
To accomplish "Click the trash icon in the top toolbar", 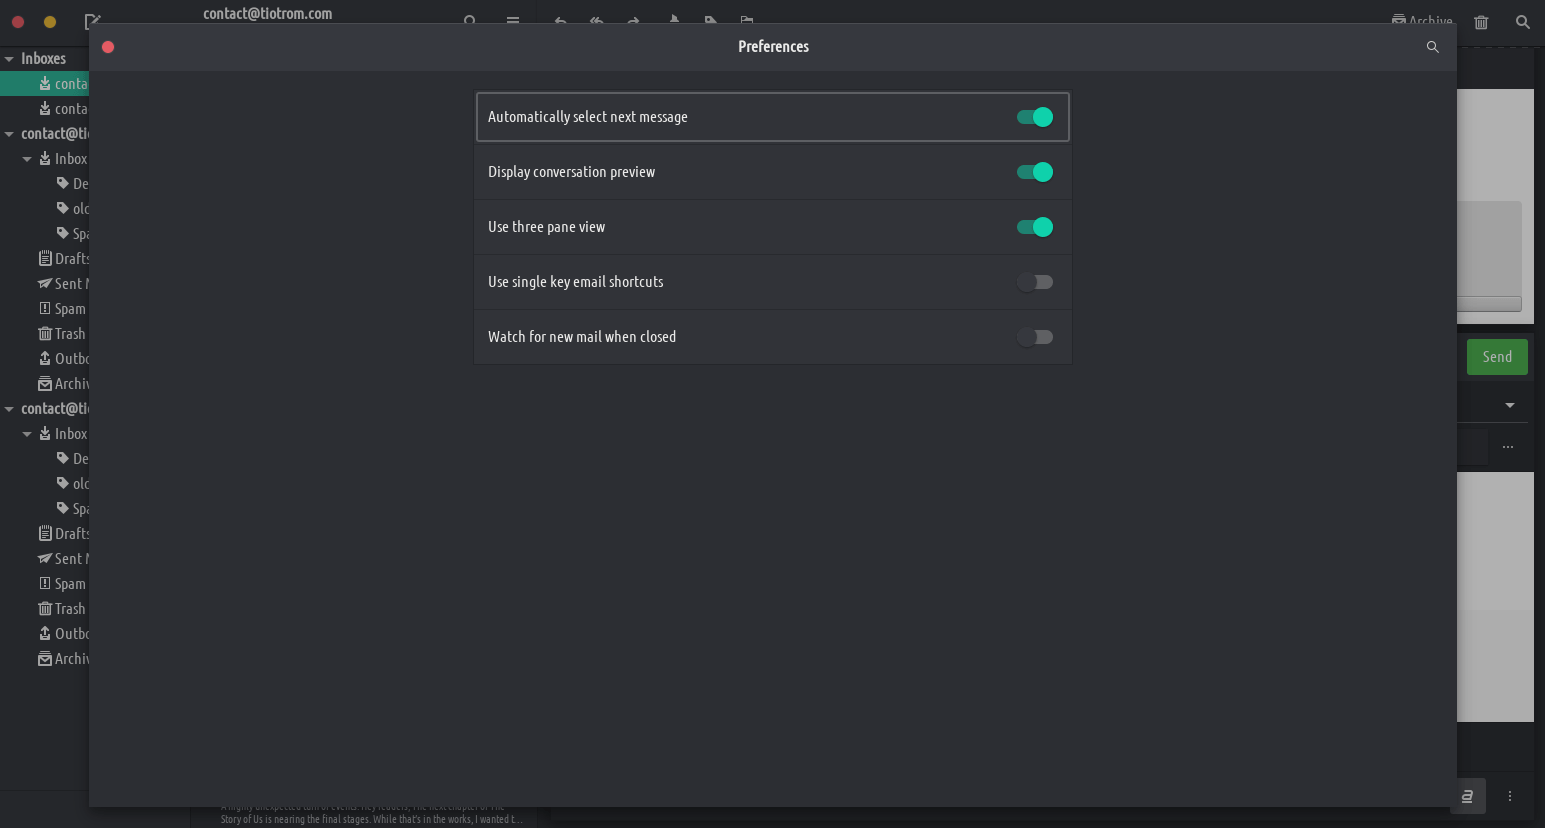I will [x=1481, y=22].
